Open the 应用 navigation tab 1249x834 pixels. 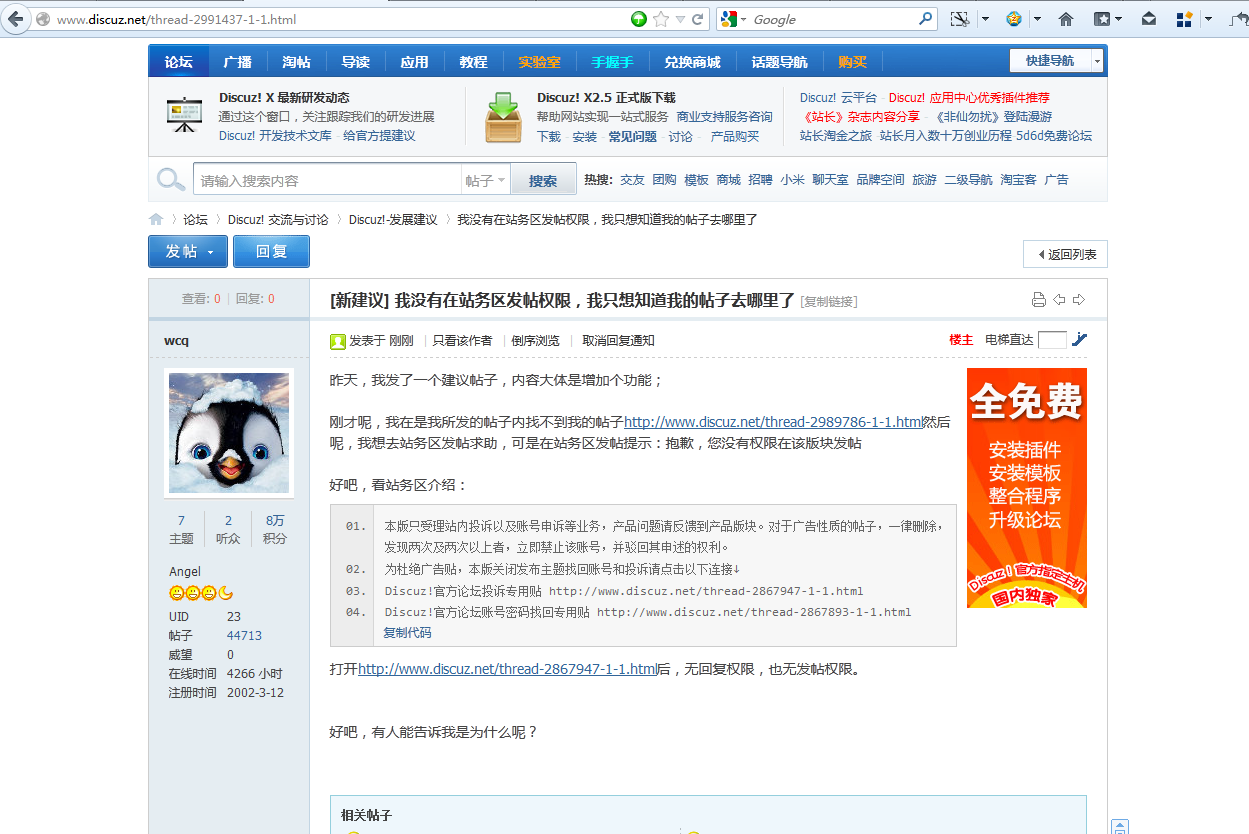click(x=415, y=62)
